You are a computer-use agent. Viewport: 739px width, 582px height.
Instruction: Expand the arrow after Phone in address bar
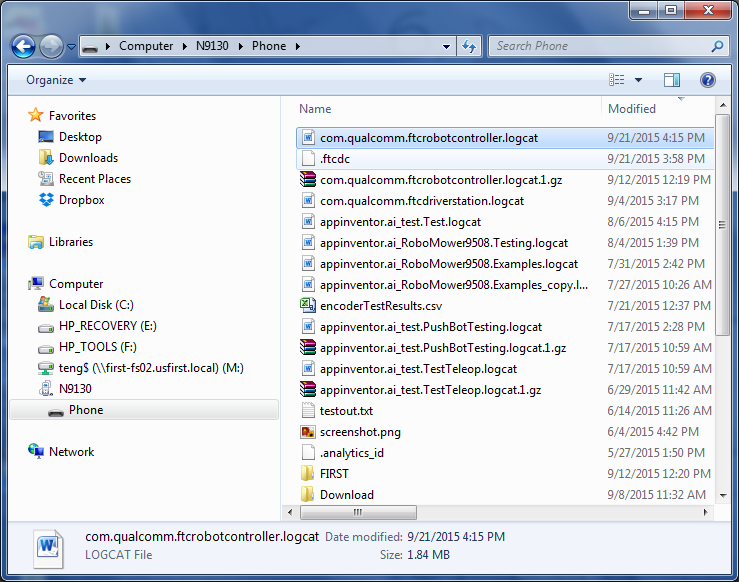pyautogui.click(x=298, y=46)
